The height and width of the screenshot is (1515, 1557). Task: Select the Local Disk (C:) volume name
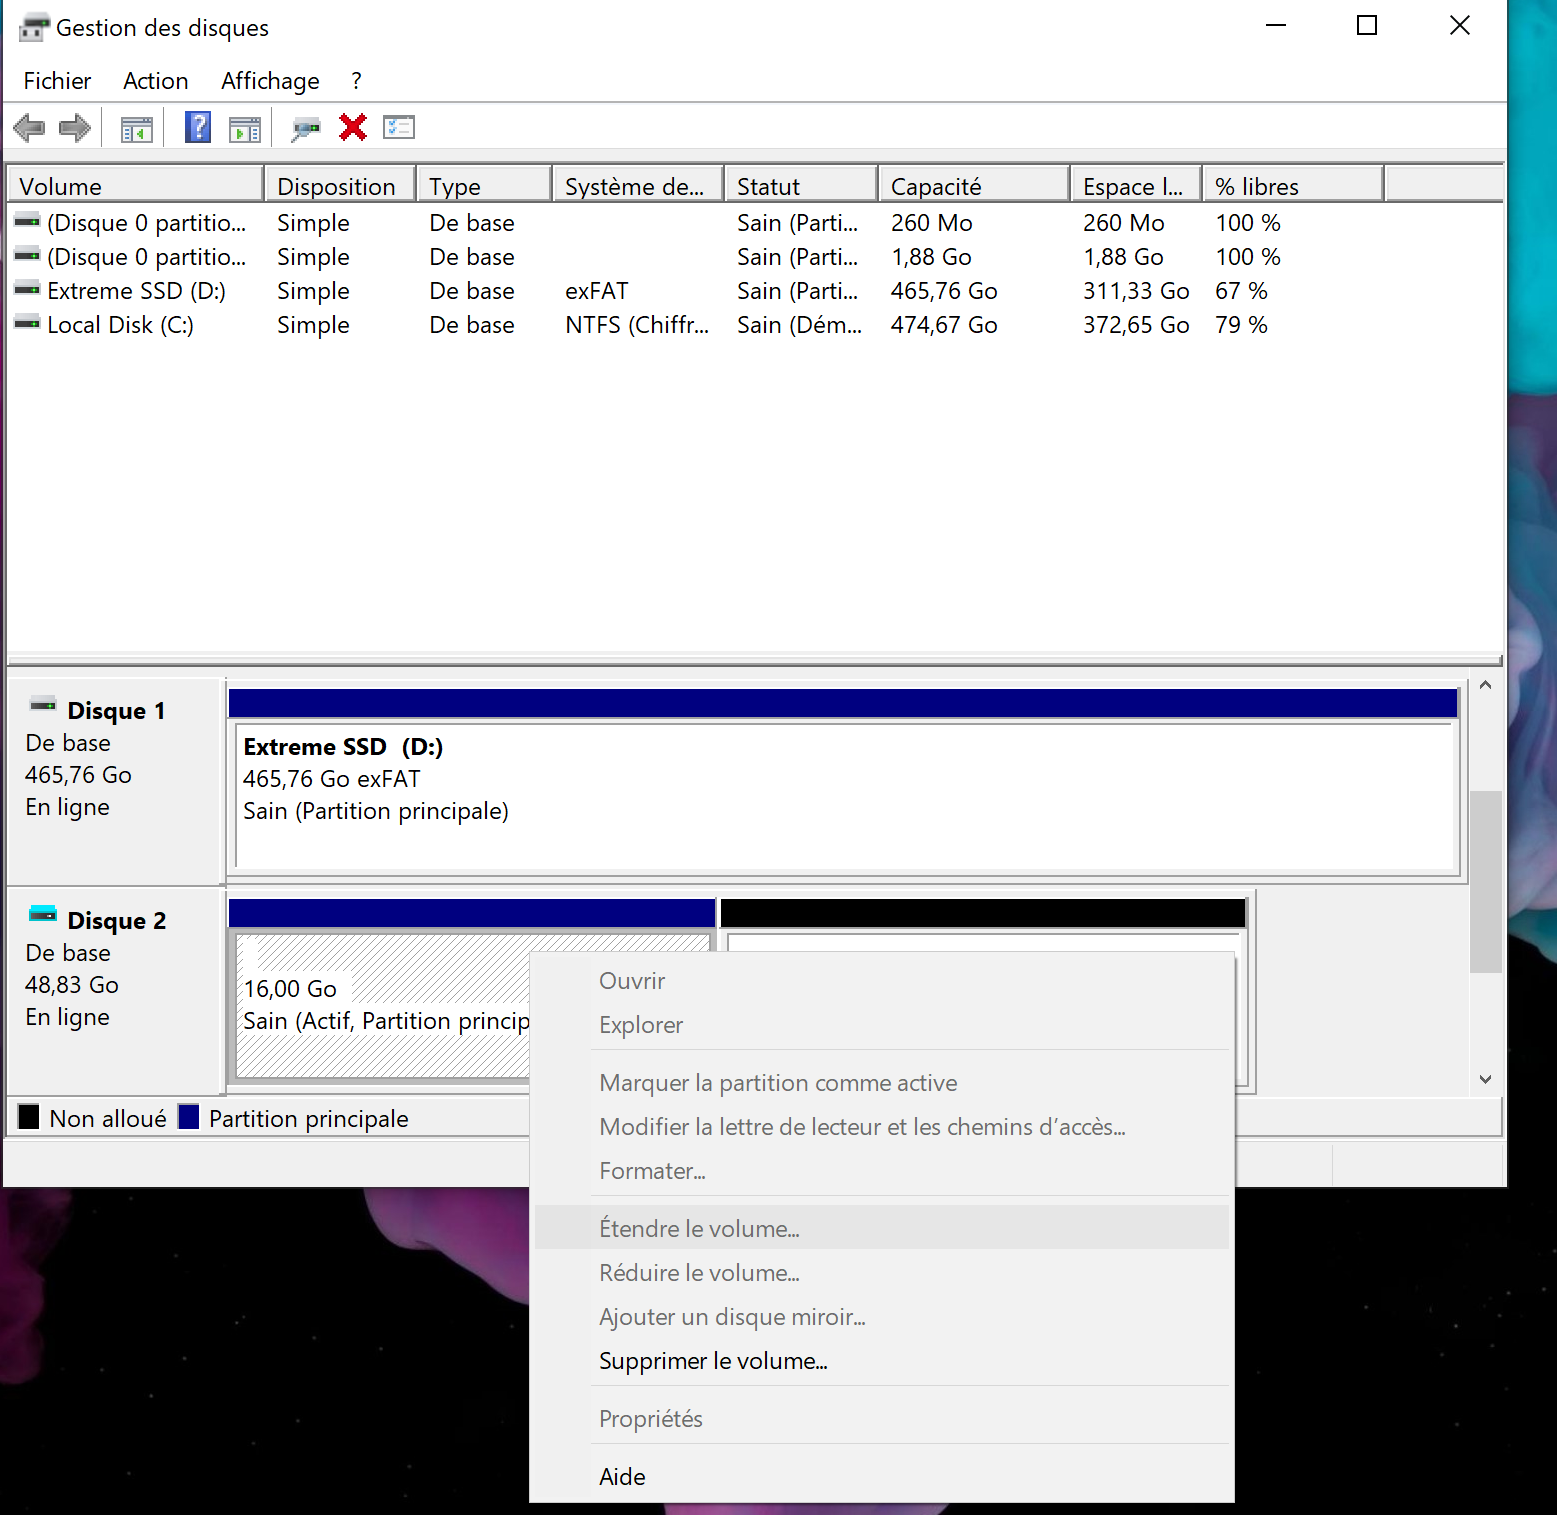(x=120, y=324)
